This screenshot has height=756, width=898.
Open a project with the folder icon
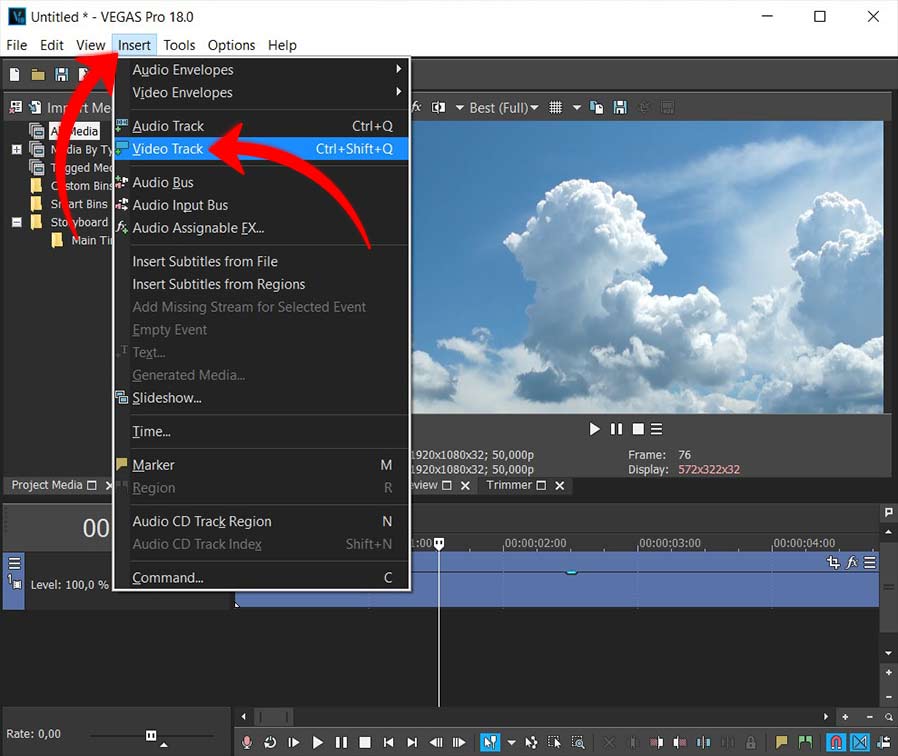pos(38,74)
